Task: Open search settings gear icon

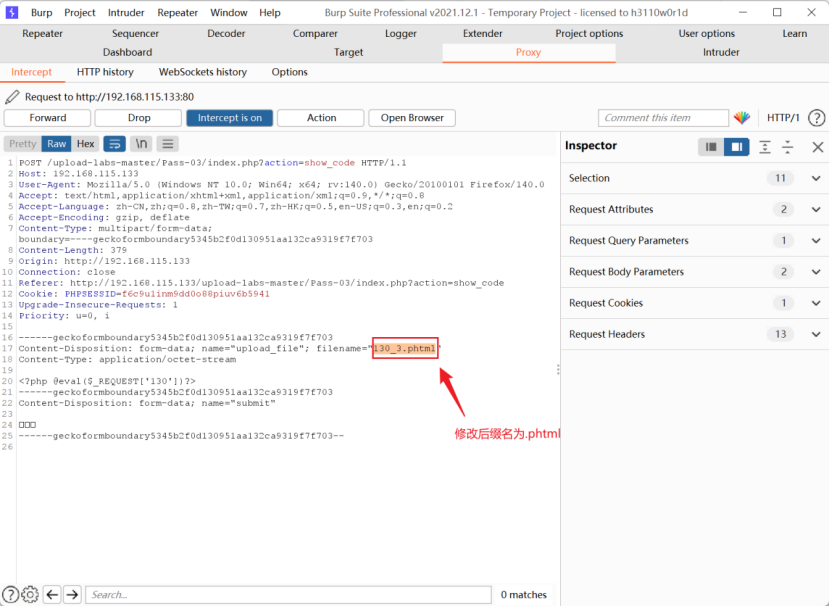Action: click(30, 594)
